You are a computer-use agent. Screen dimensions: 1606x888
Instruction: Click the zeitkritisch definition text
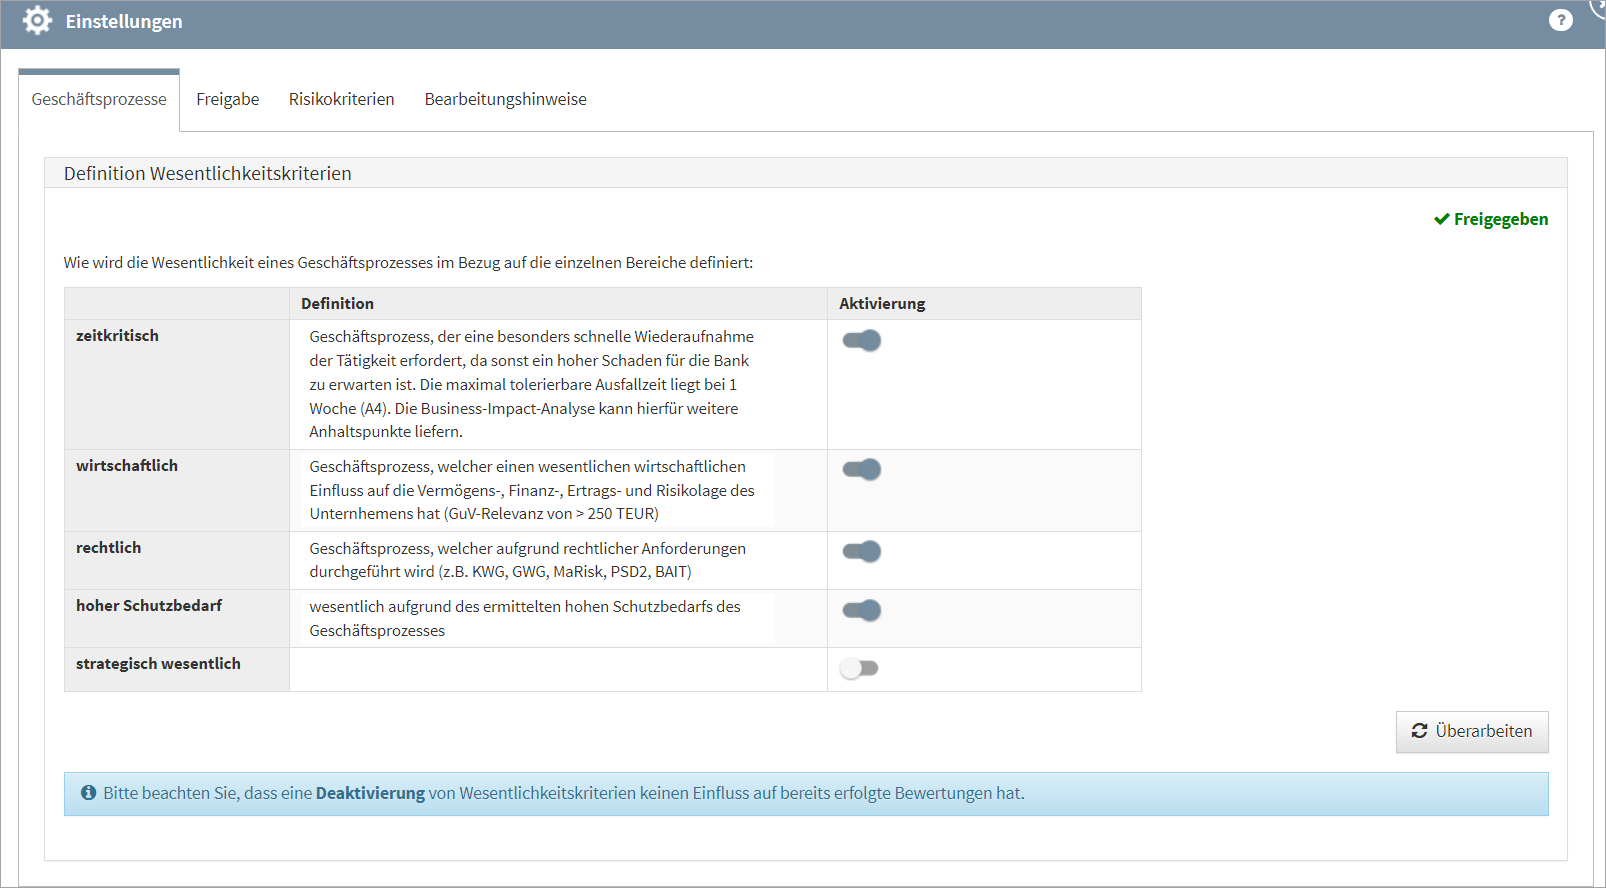[x=532, y=384]
